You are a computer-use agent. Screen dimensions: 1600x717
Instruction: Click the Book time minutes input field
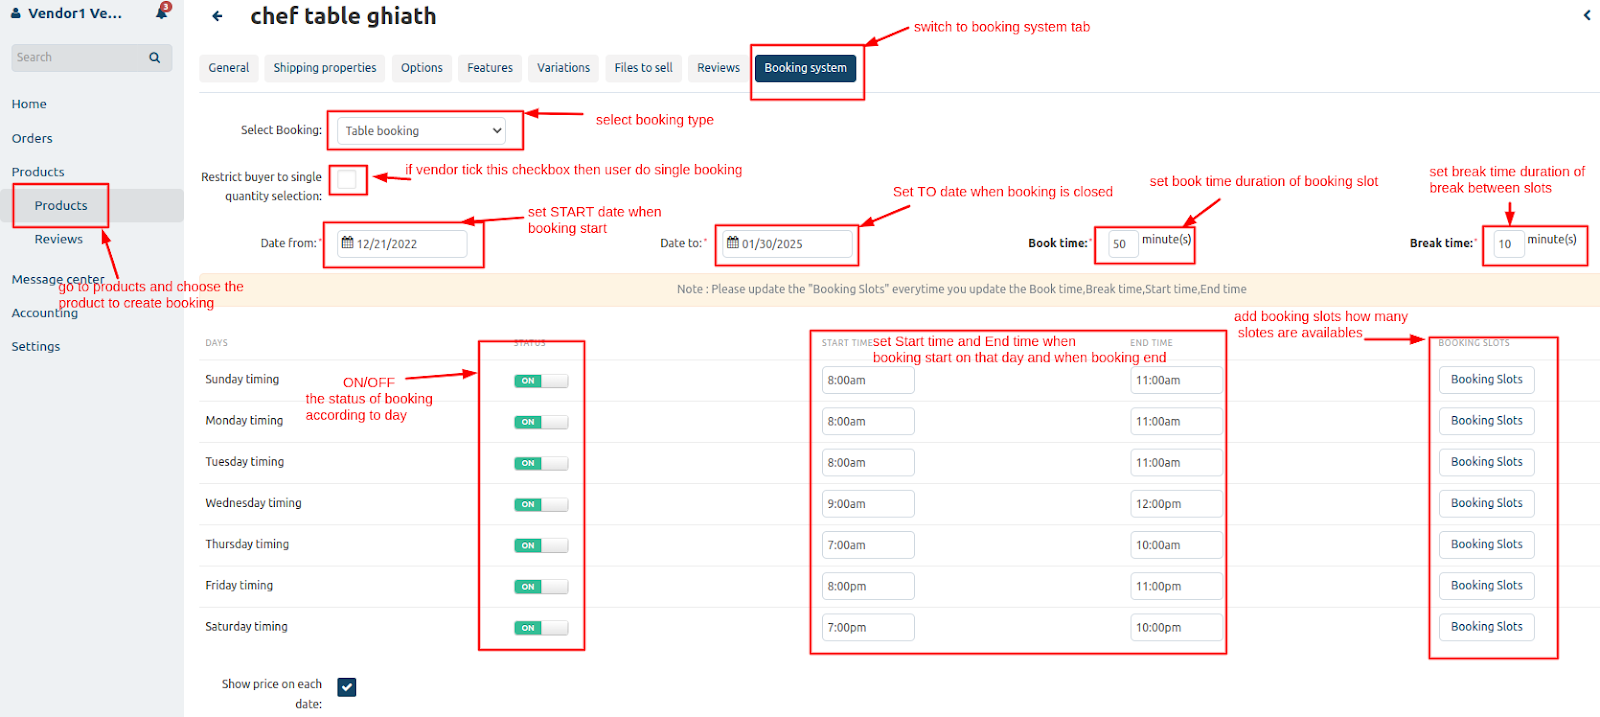1123,244
